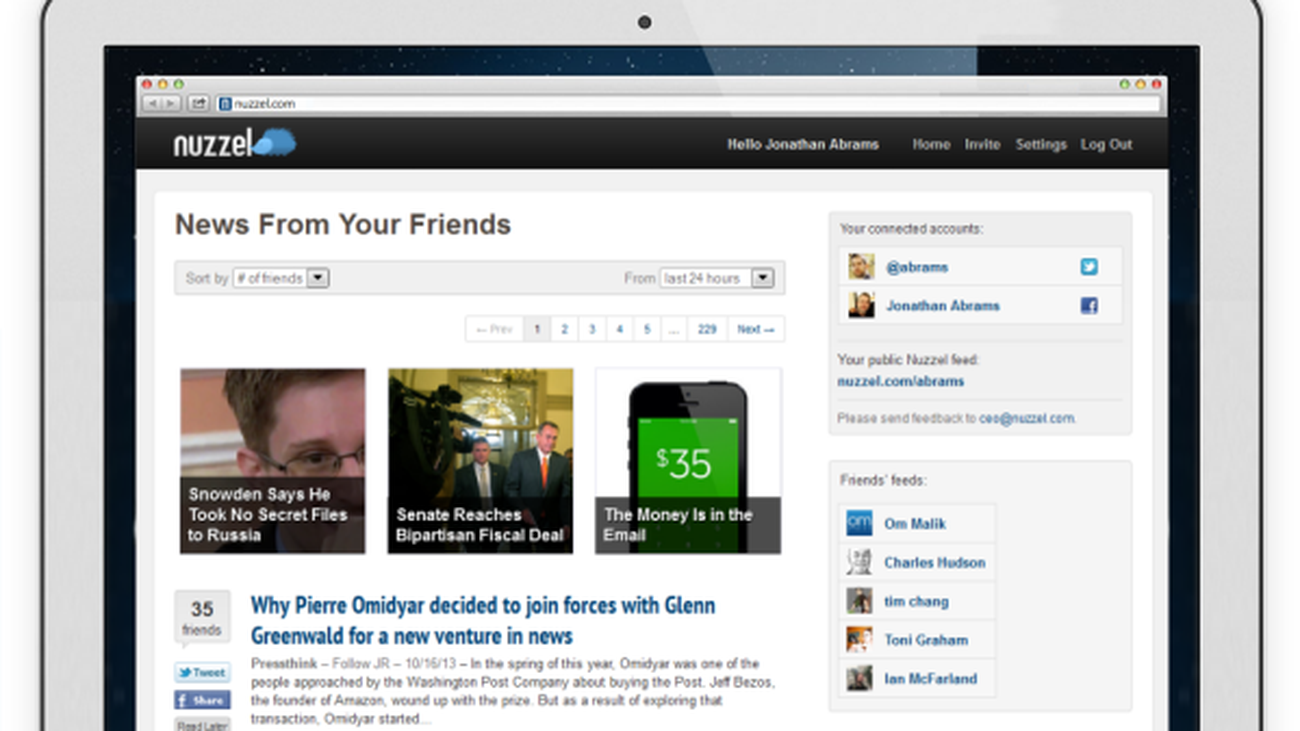The width and height of the screenshot is (1300, 731).
Task: Click the Twitter icon beside @abrams
Action: click(1088, 267)
